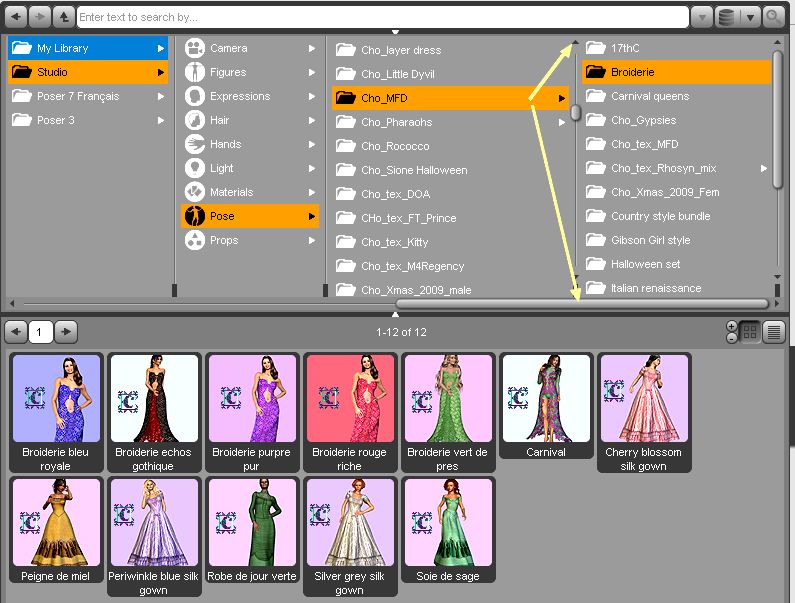This screenshot has width=795, height=603.
Task: Open the Poser 7 Français library
Action: click(x=88, y=96)
